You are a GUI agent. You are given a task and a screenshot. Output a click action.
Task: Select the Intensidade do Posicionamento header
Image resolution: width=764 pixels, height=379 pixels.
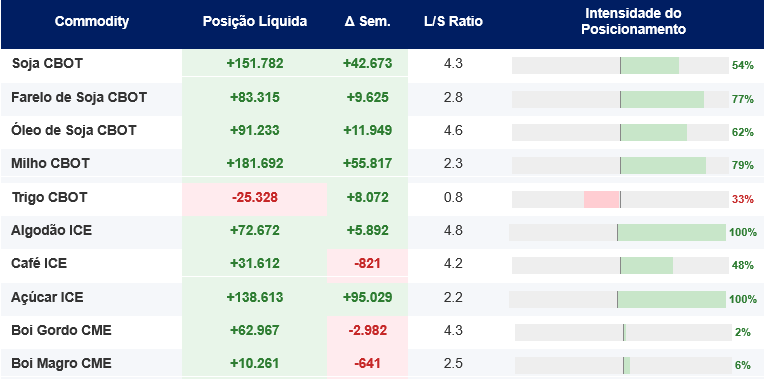coord(633,21)
